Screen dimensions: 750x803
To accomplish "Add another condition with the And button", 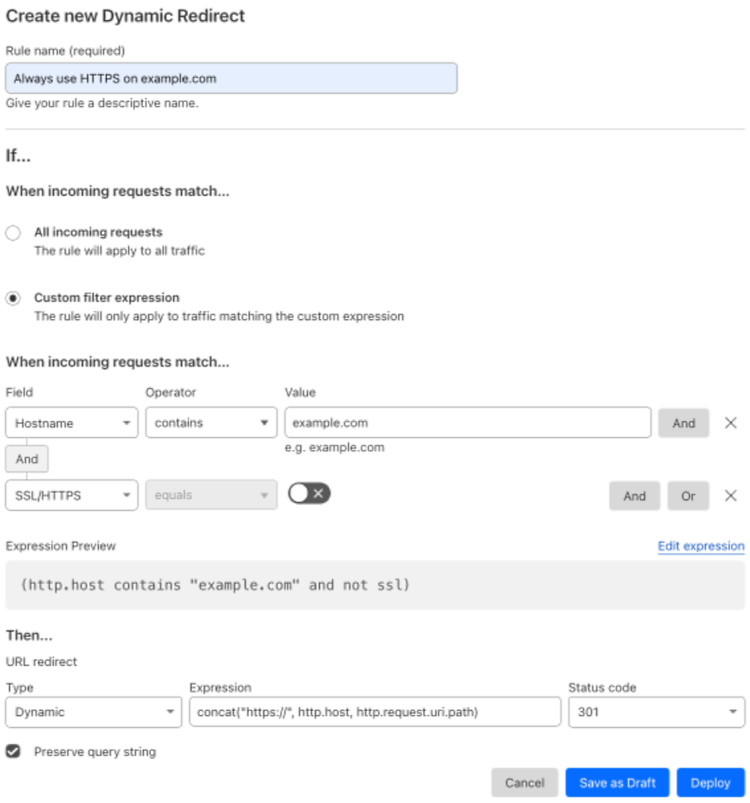I will point(684,423).
